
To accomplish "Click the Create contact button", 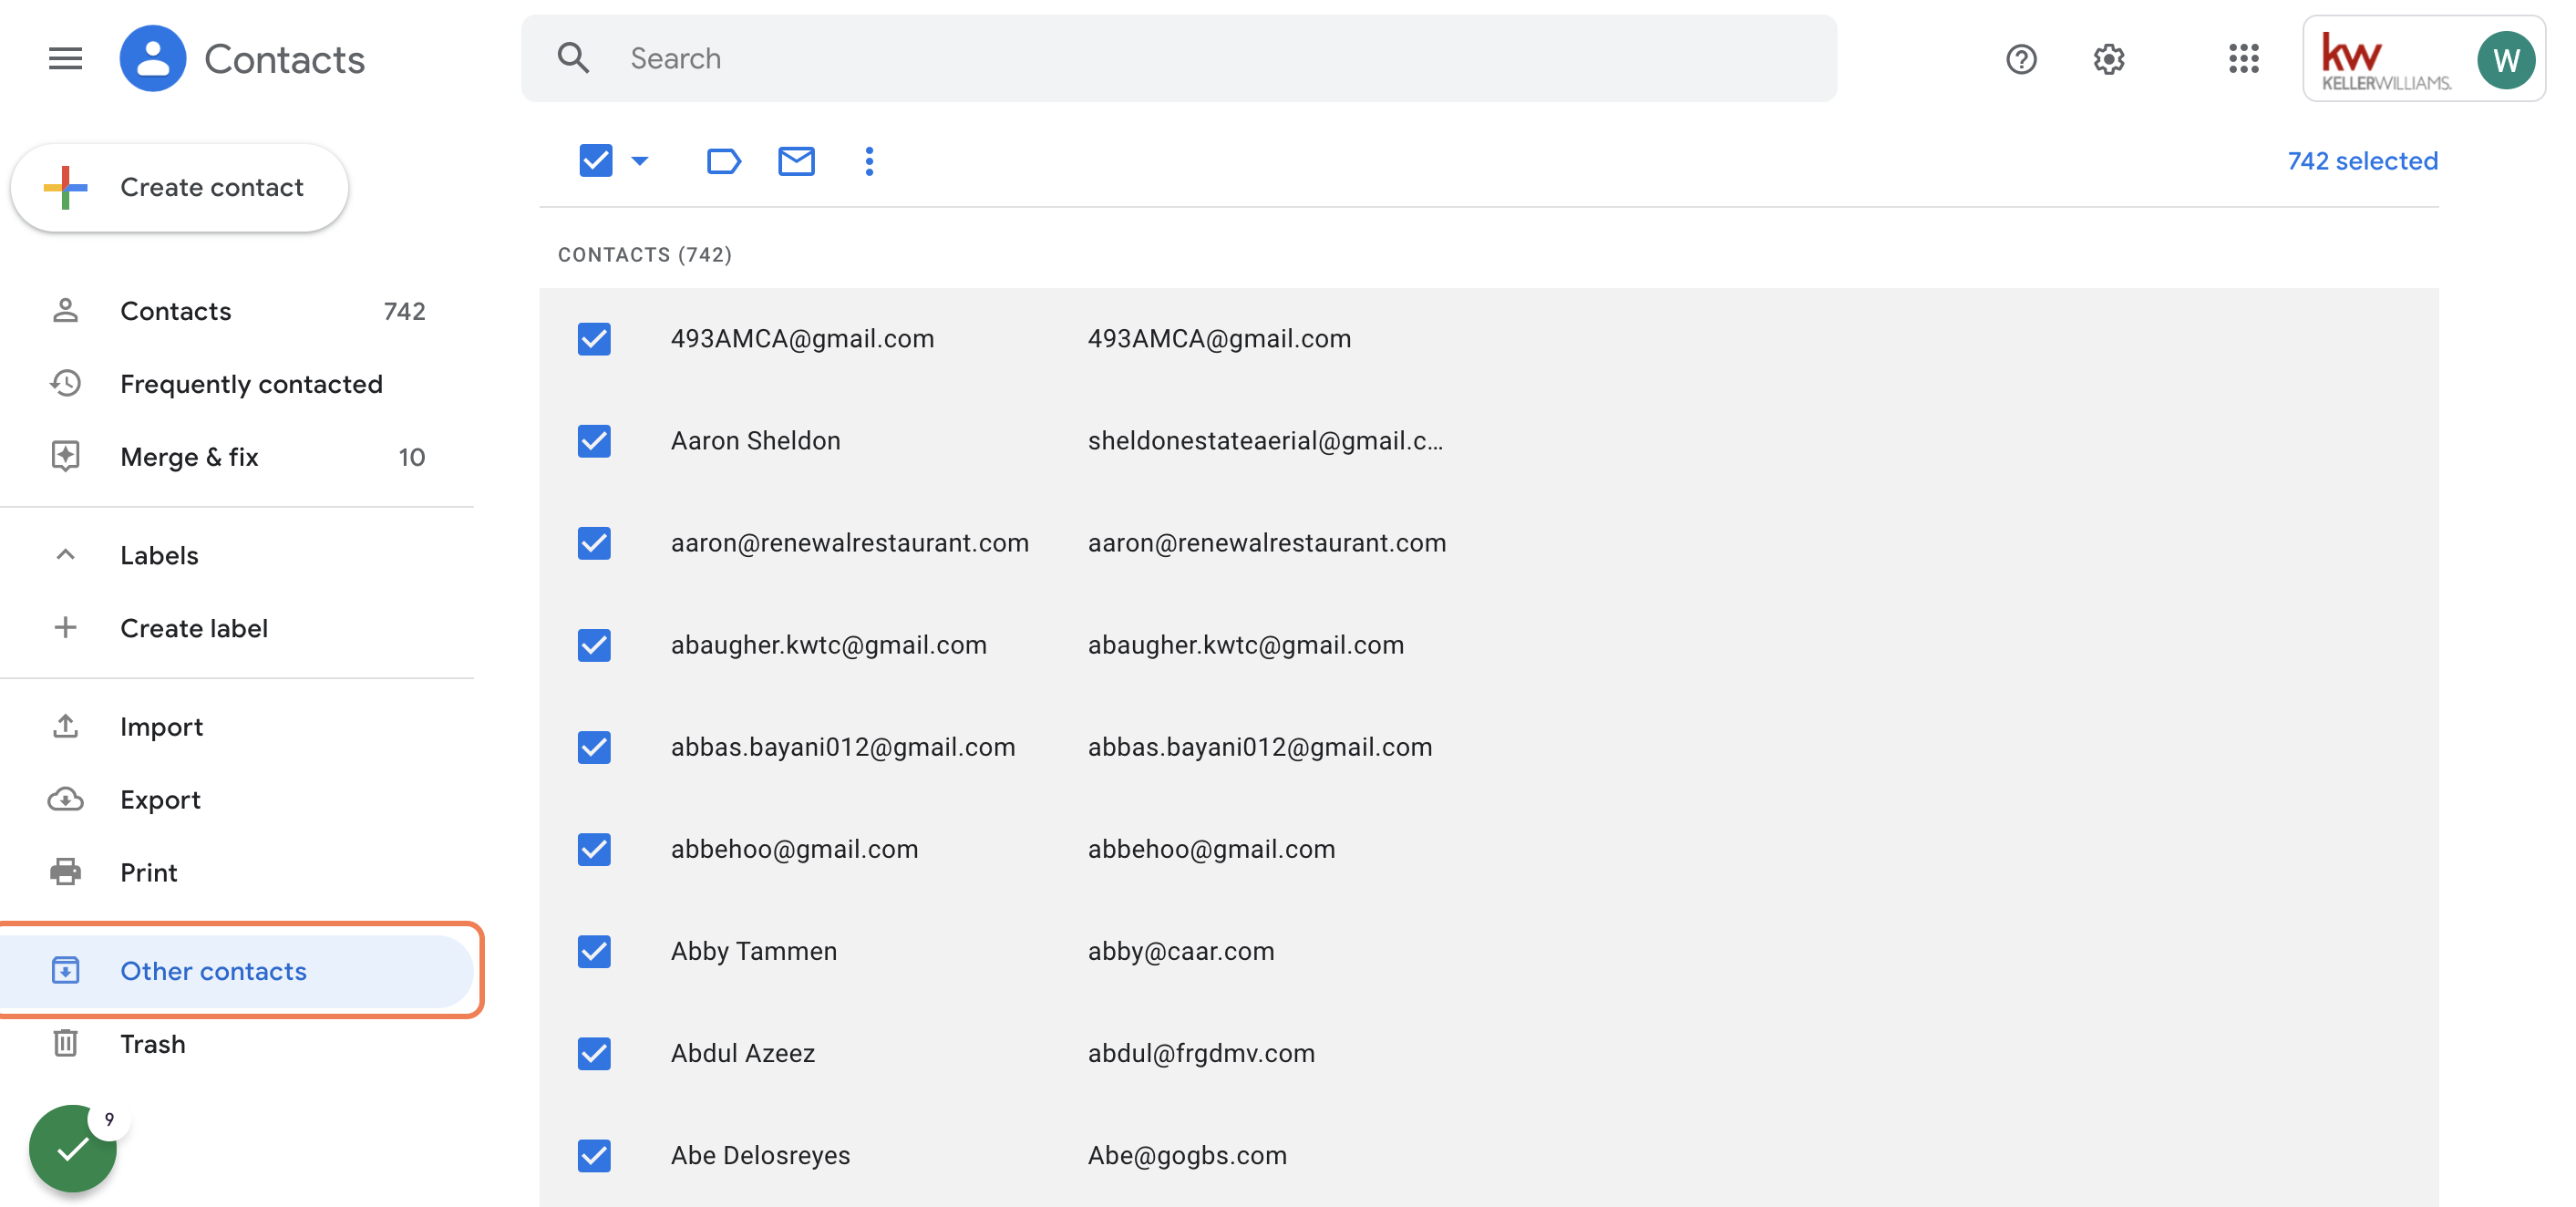I will pyautogui.click(x=180, y=187).
